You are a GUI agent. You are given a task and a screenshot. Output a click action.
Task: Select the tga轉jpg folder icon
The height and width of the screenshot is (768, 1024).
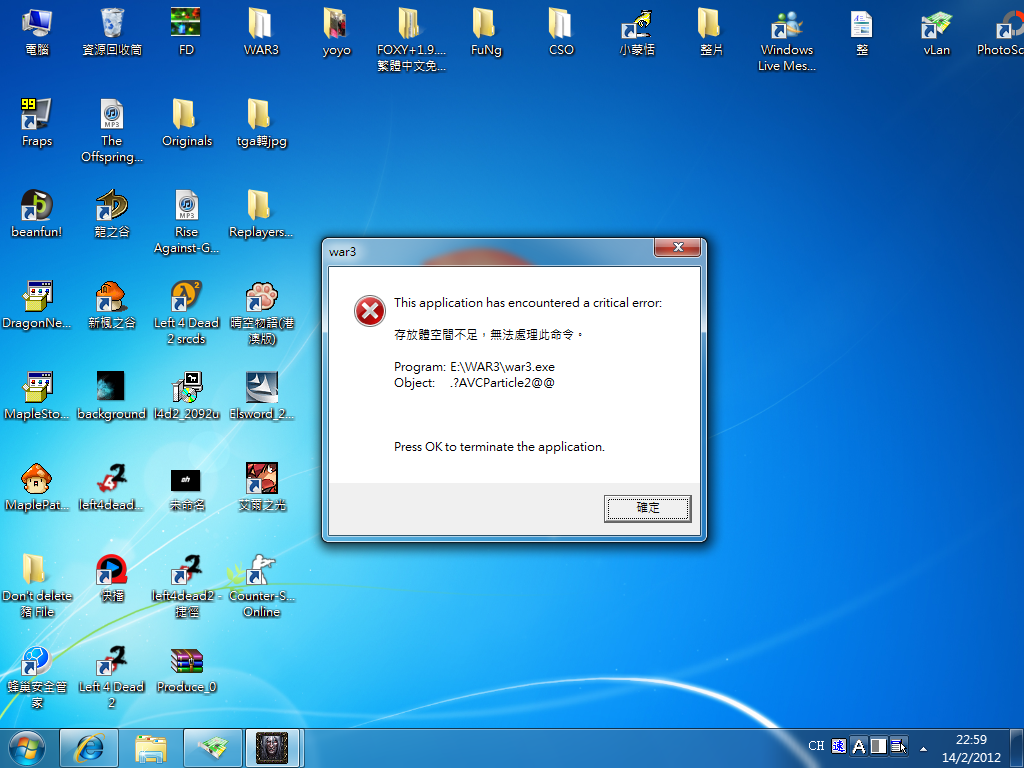(x=261, y=122)
